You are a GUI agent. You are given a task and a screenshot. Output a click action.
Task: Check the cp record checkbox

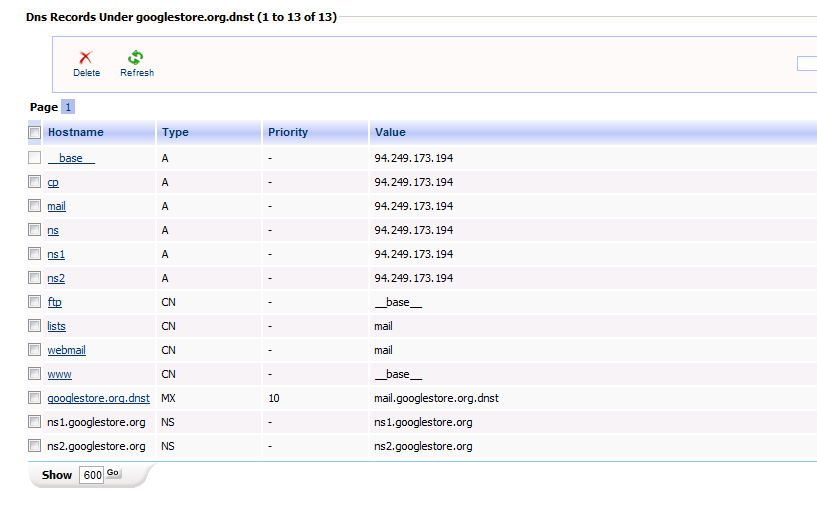point(34,181)
